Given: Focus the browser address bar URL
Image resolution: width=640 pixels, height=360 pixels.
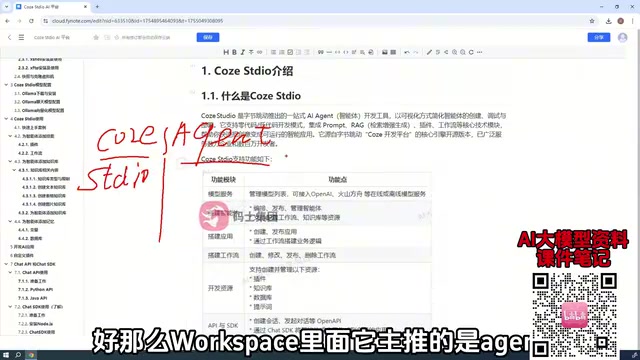Looking at the screenshot, I should click(137, 21).
